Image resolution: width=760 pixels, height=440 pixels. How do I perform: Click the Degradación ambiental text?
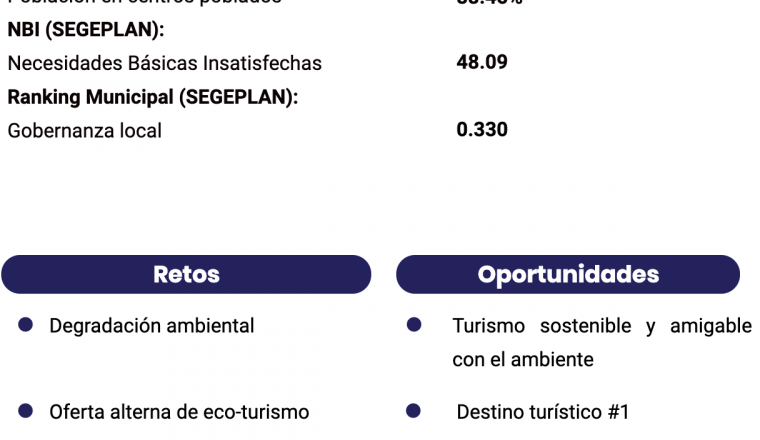152,326
